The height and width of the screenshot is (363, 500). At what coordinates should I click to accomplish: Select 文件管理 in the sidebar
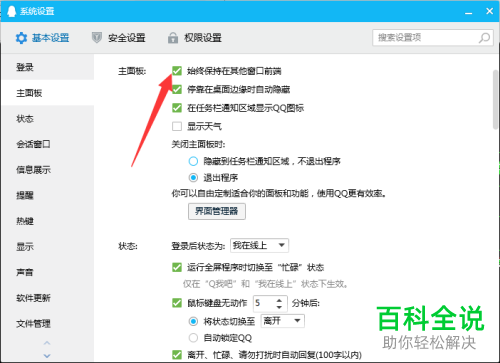click(x=48, y=323)
